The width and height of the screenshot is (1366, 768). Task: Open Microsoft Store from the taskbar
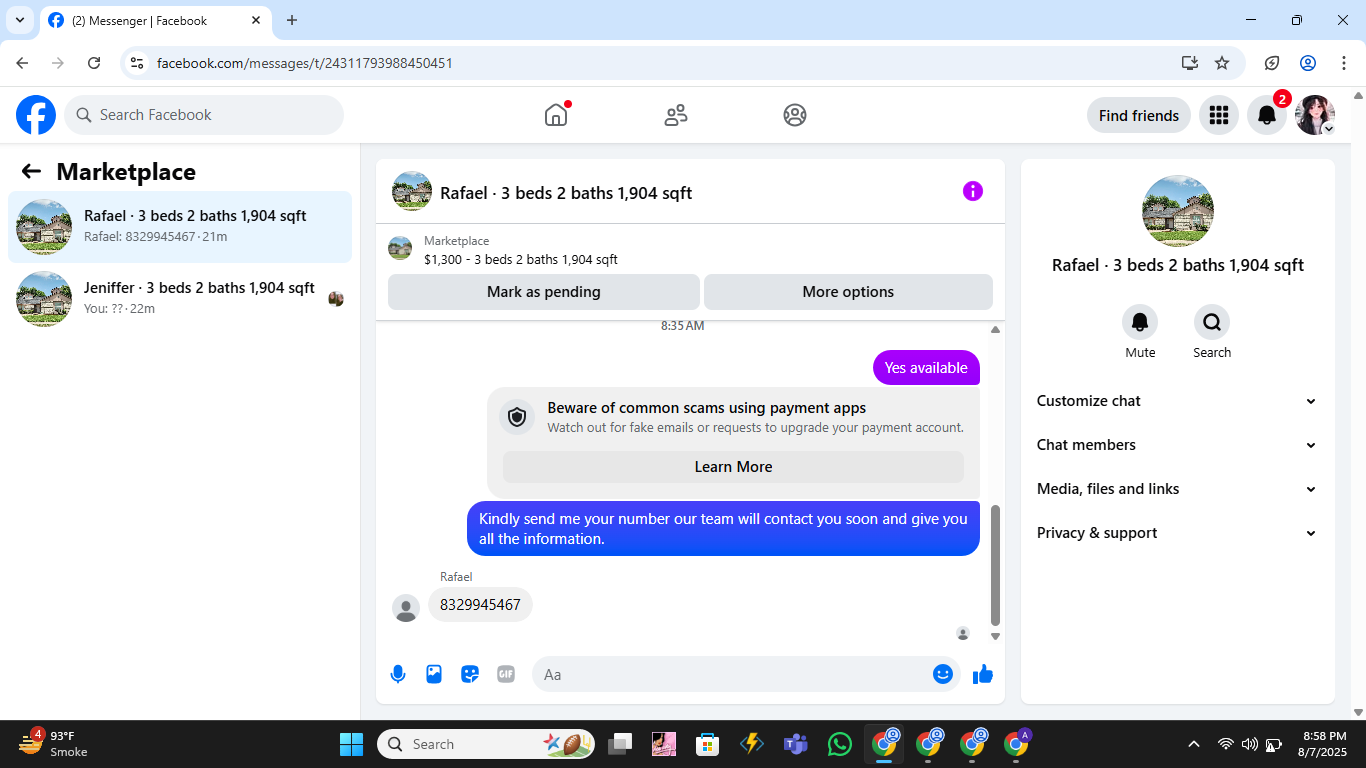click(x=708, y=744)
